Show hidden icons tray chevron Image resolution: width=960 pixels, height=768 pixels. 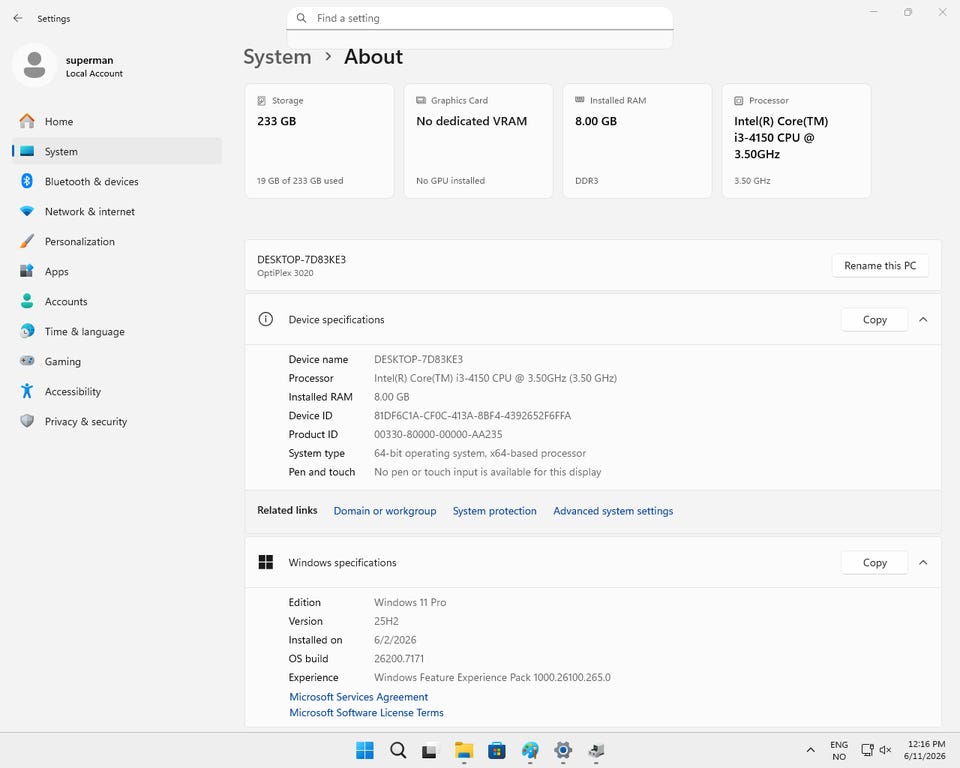pos(811,750)
